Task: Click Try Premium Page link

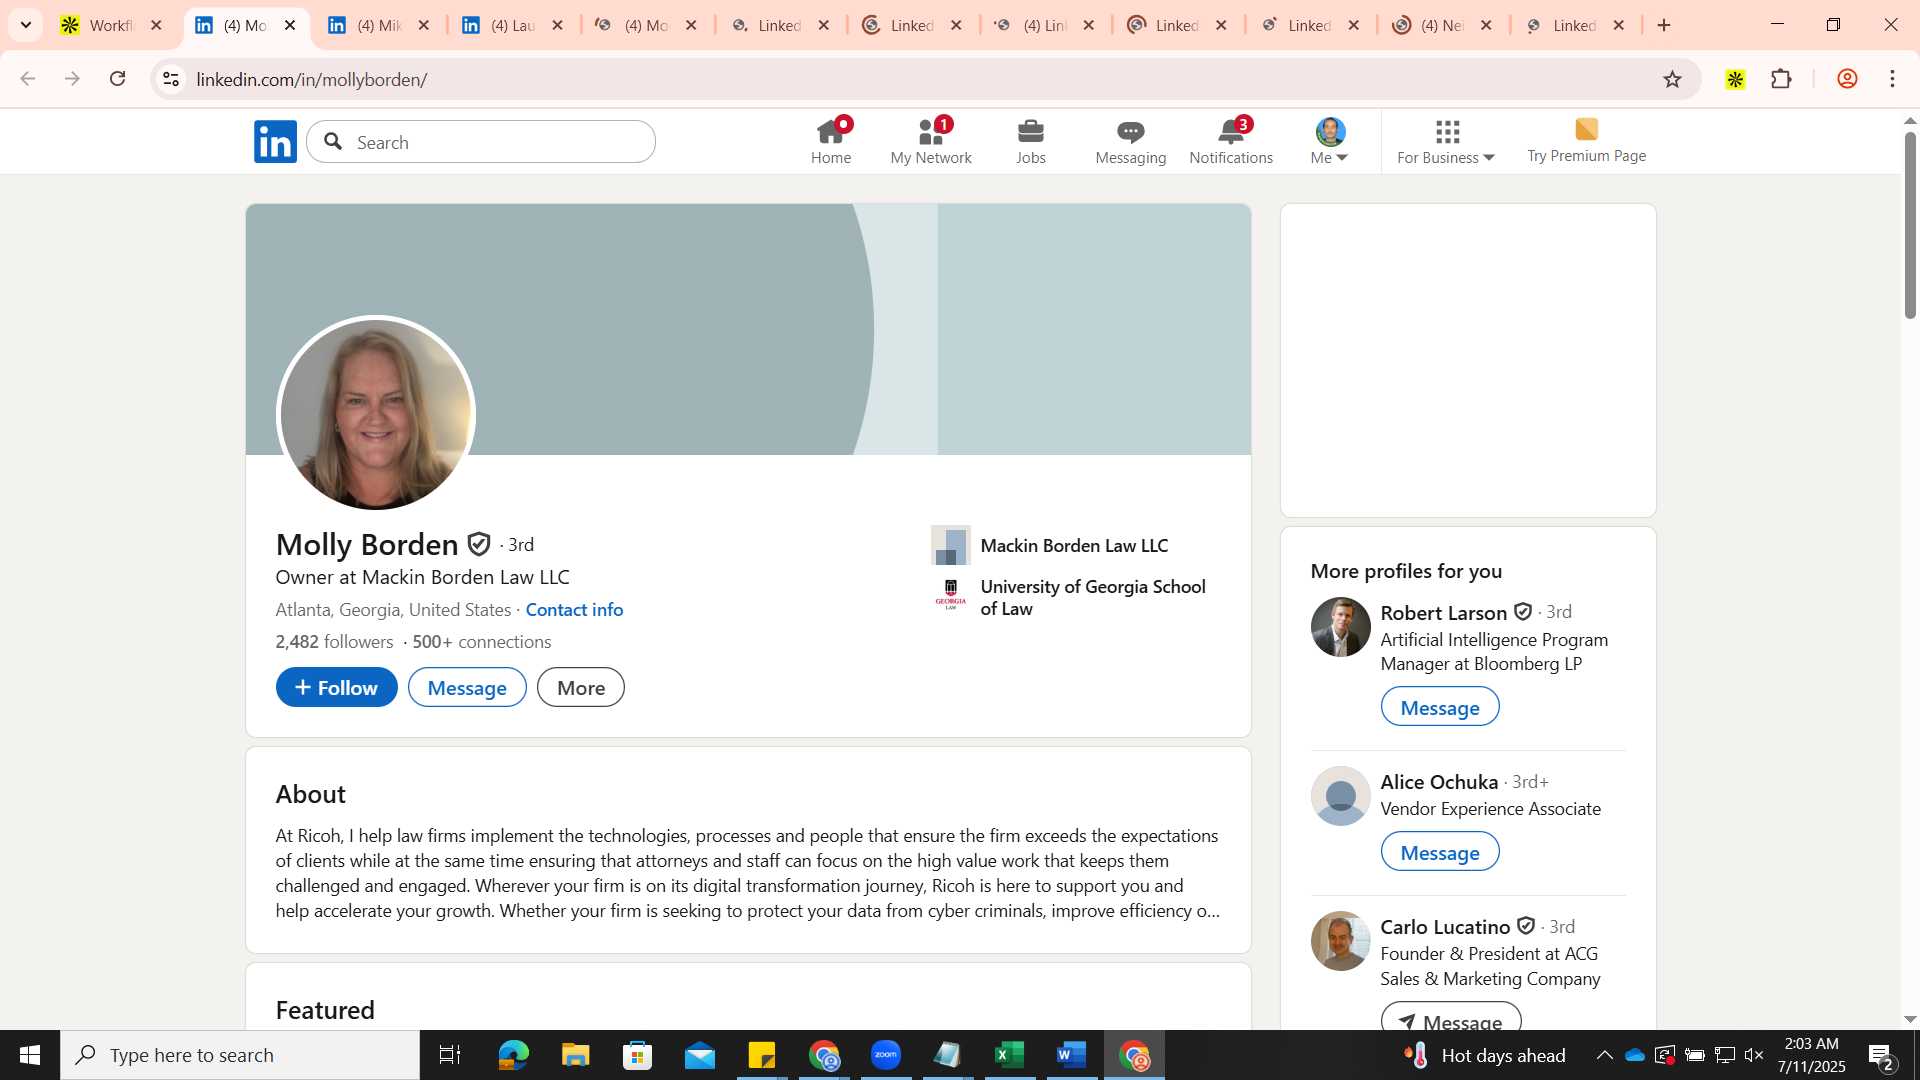Action: (x=1586, y=142)
